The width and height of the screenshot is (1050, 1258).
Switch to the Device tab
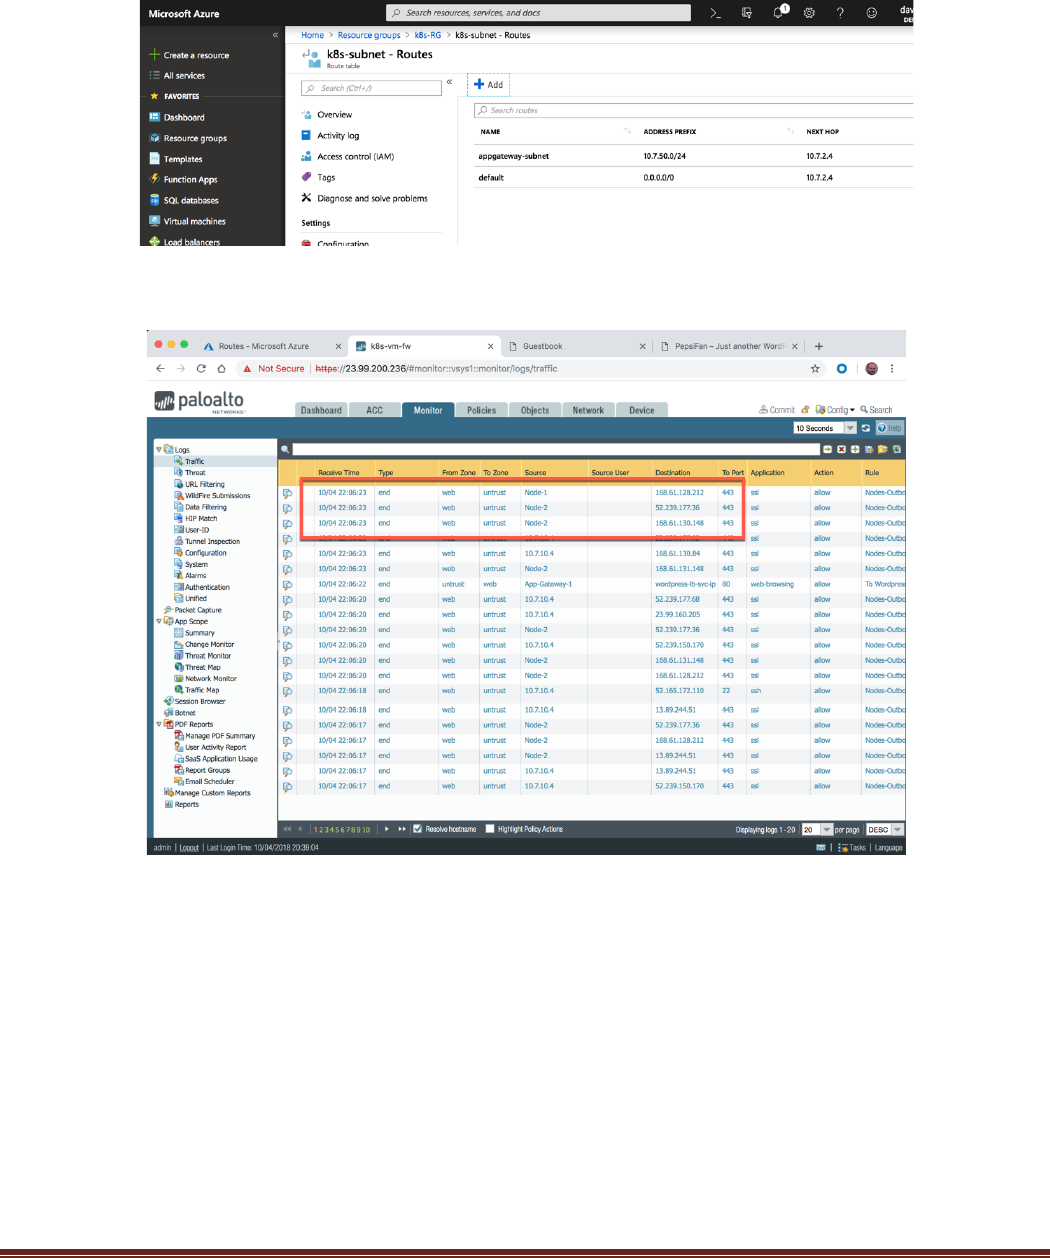pos(642,410)
